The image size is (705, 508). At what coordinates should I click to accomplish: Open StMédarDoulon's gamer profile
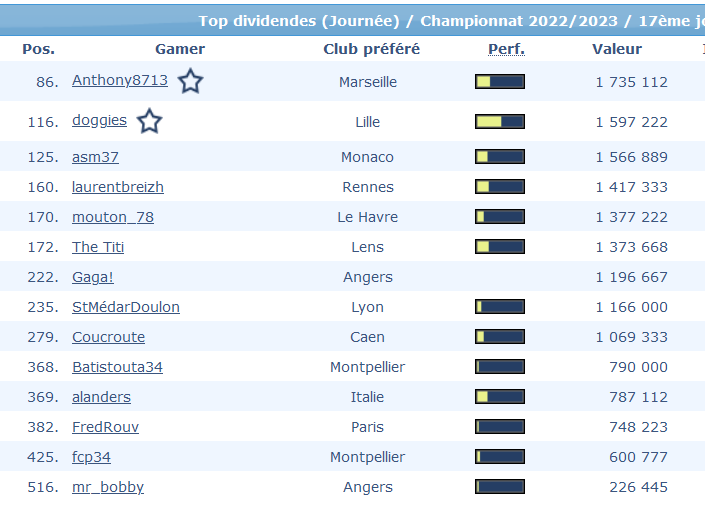(126, 307)
